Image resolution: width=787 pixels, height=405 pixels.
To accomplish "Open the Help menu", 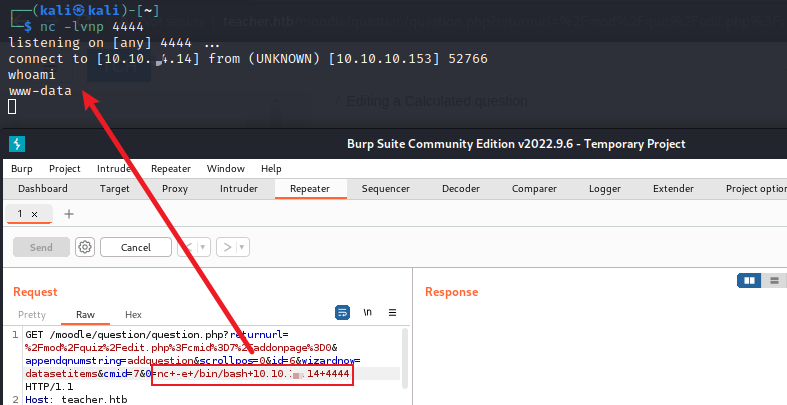I will pyautogui.click(x=271, y=169).
